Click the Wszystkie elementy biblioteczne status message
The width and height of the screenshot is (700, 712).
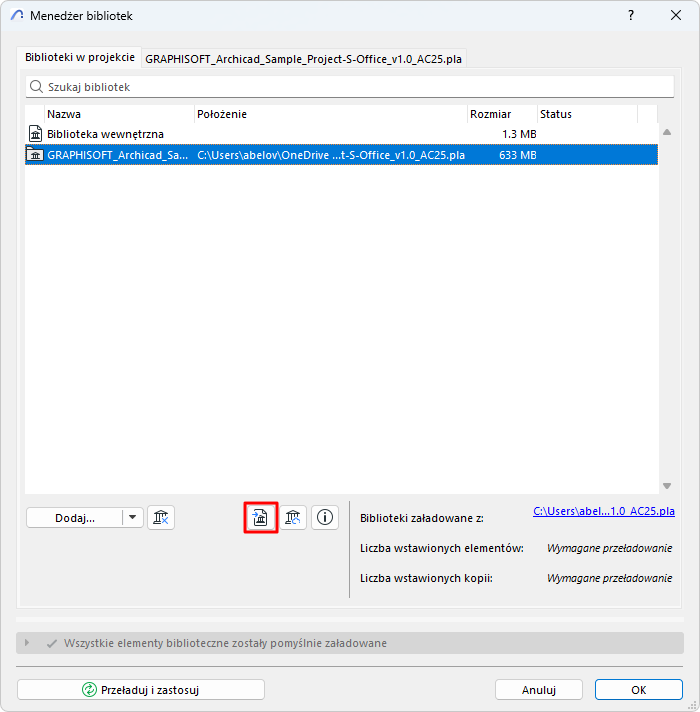tap(225, 643)
